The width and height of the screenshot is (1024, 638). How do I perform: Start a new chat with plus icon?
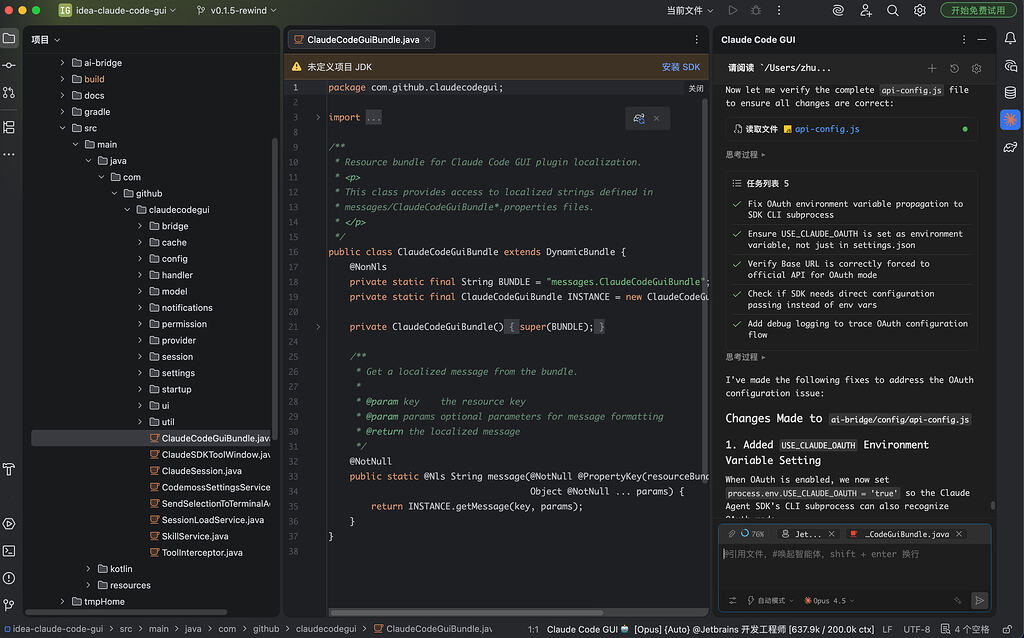click(x=932, y=69)
